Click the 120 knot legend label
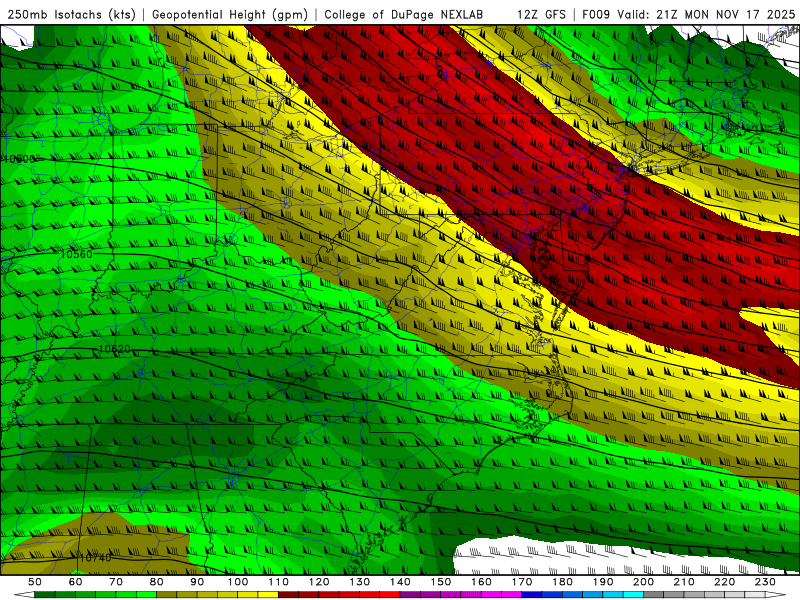 pos(319,582)
